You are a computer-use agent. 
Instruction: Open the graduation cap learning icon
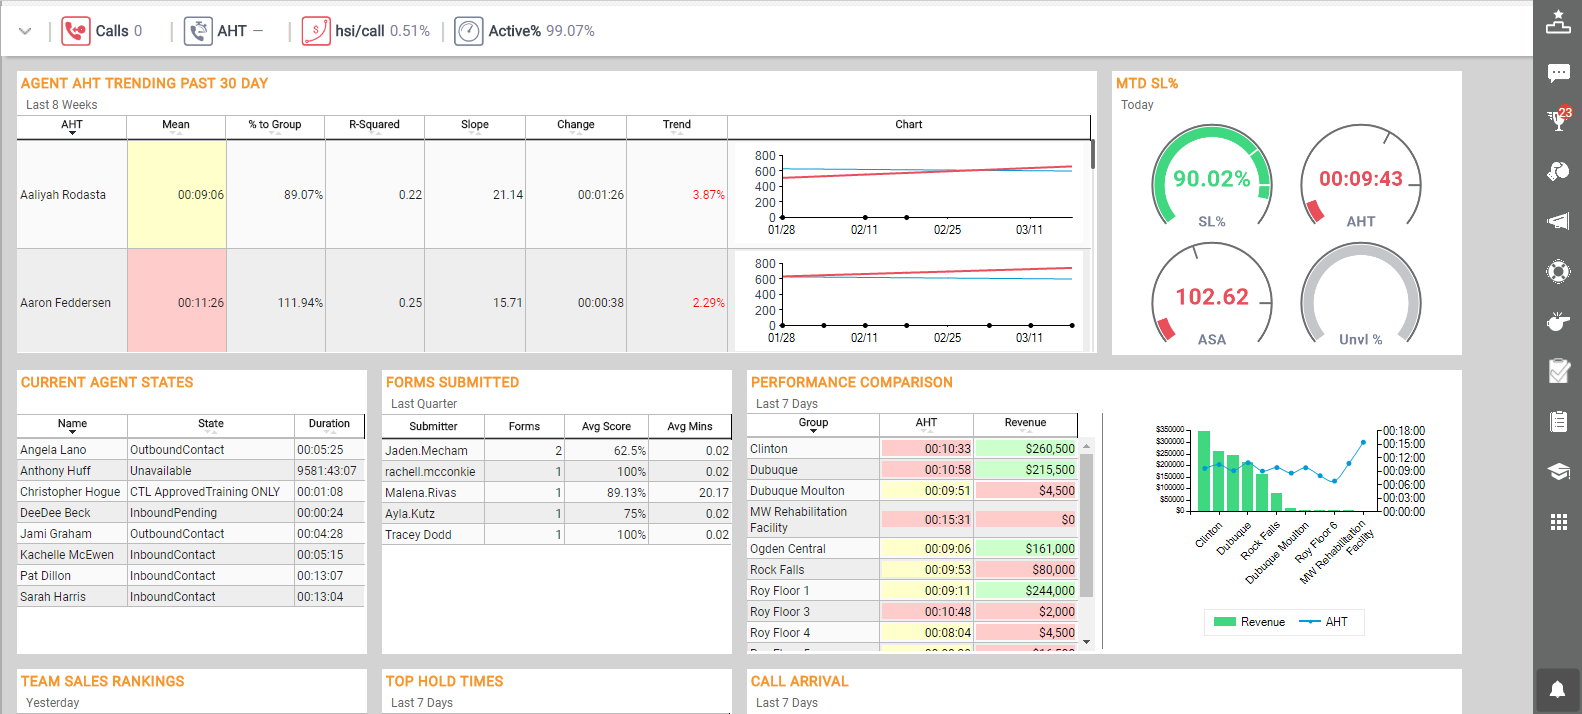[1558, 471]
